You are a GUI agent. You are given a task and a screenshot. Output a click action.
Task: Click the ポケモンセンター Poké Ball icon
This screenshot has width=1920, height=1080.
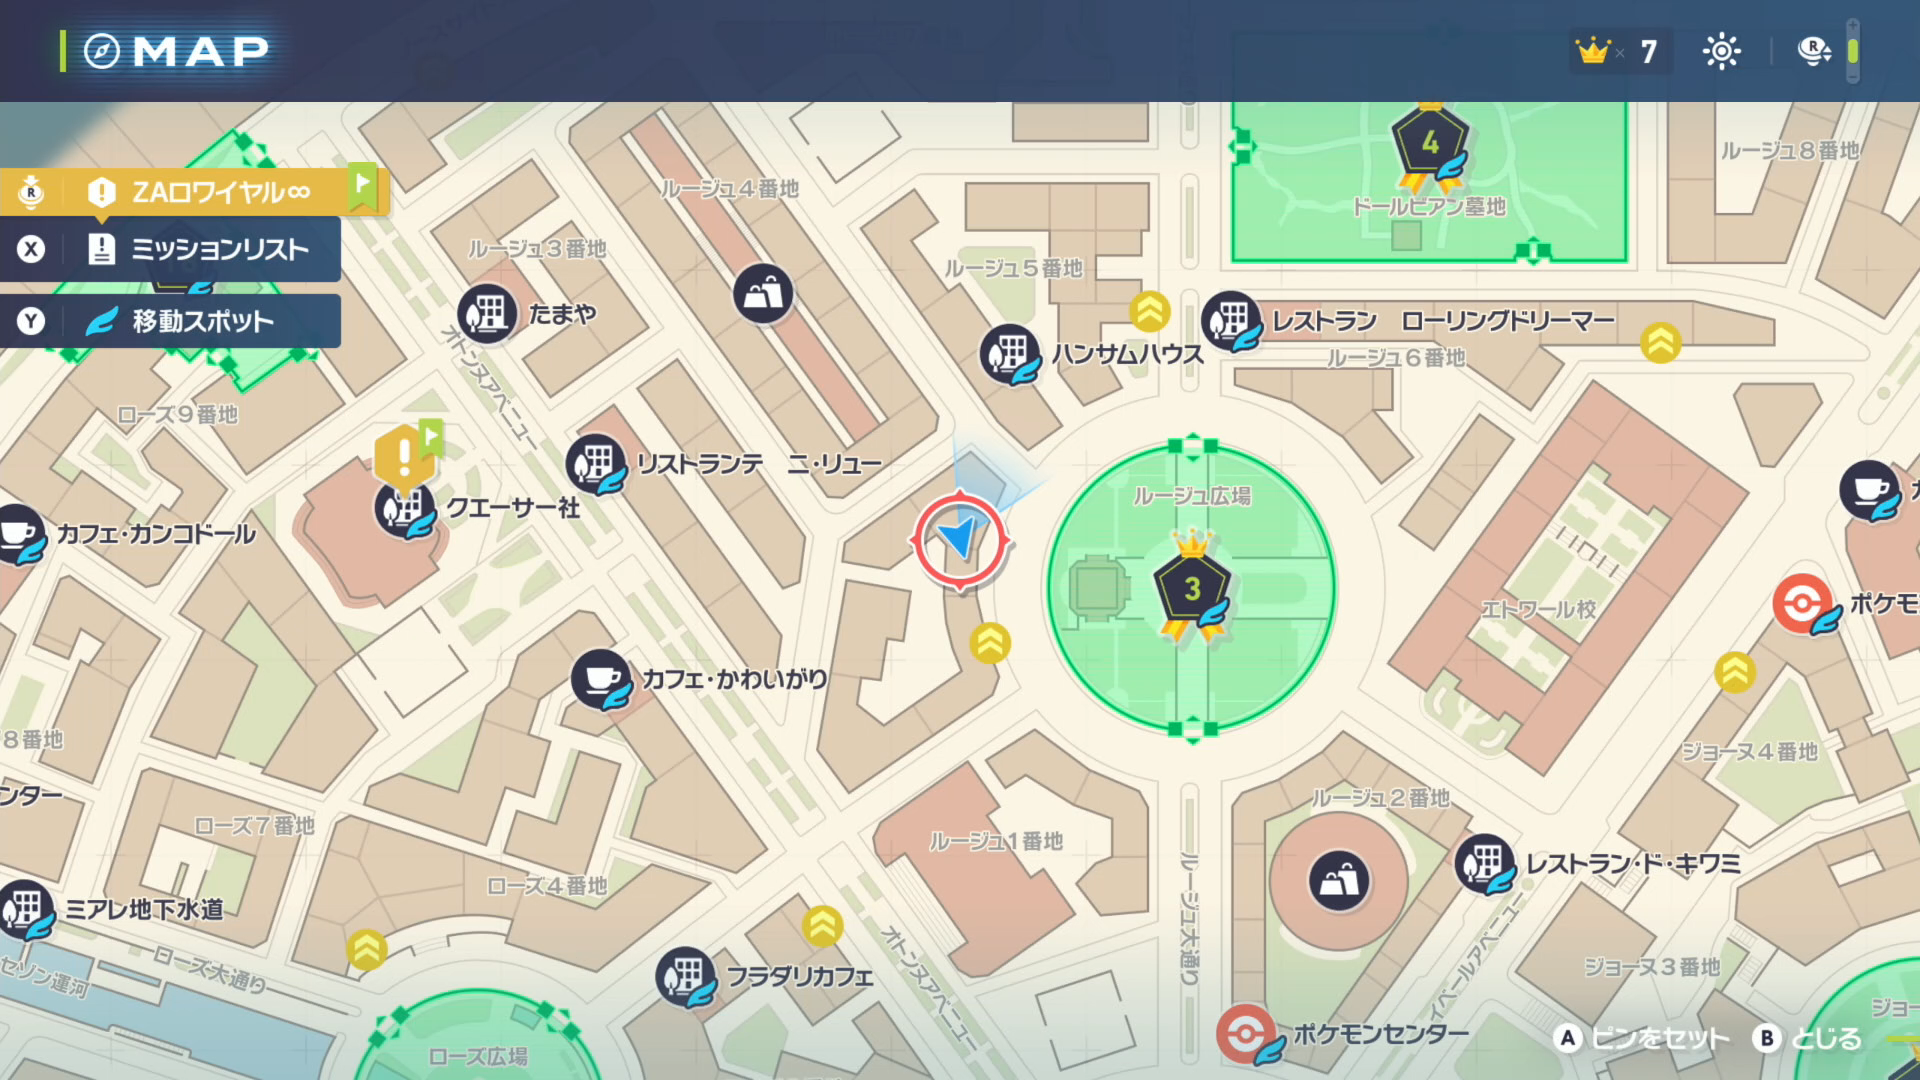pyautogui.click(x=1246, y=1033)
